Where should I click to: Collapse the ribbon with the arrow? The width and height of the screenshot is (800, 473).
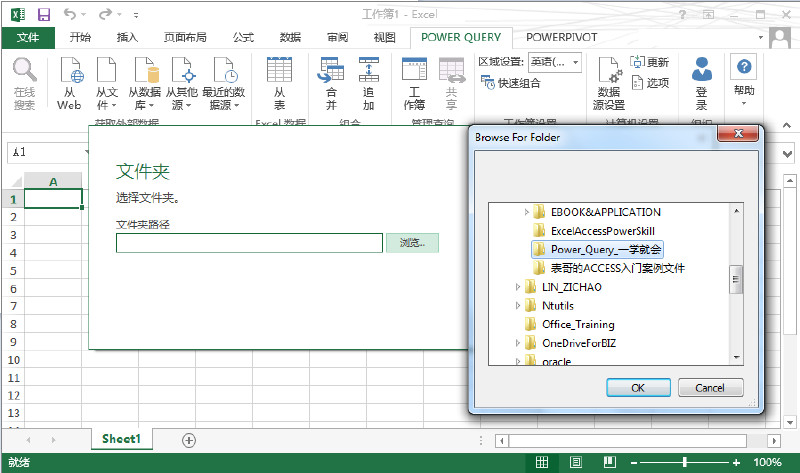pos(787,125)
